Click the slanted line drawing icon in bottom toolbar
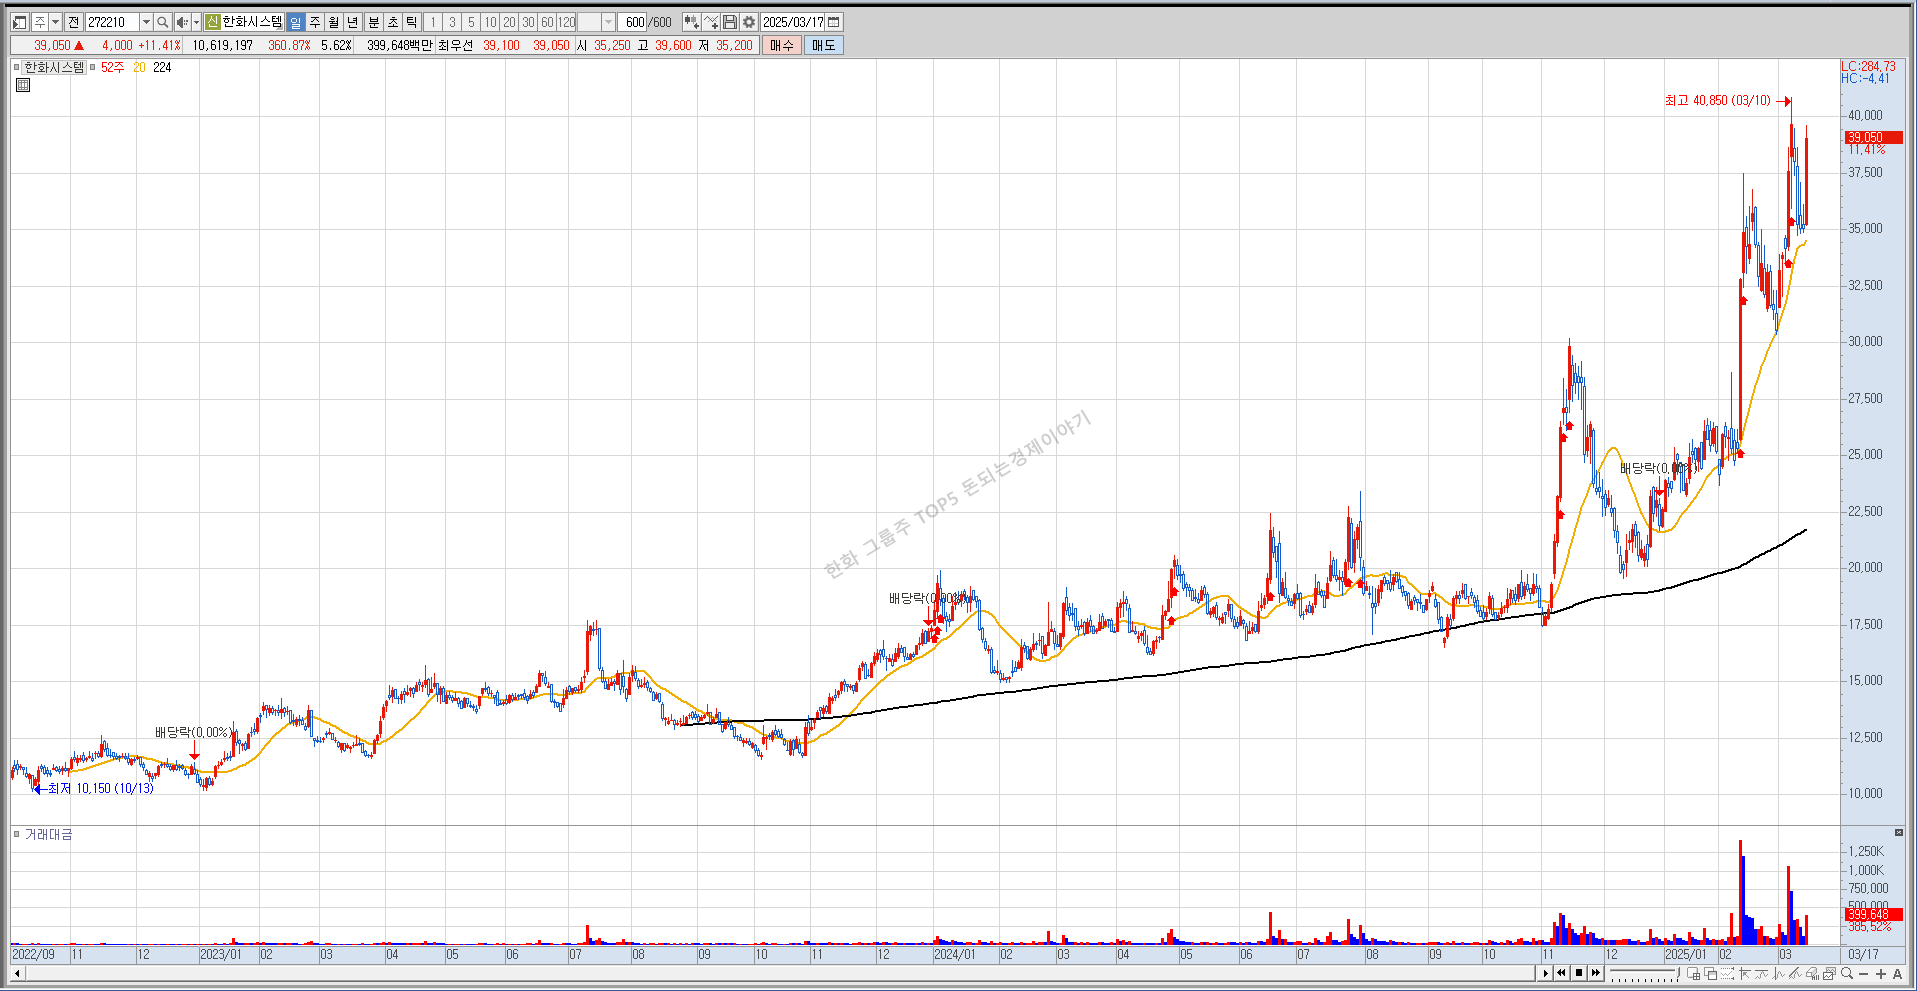 [x=1795, y=973]
